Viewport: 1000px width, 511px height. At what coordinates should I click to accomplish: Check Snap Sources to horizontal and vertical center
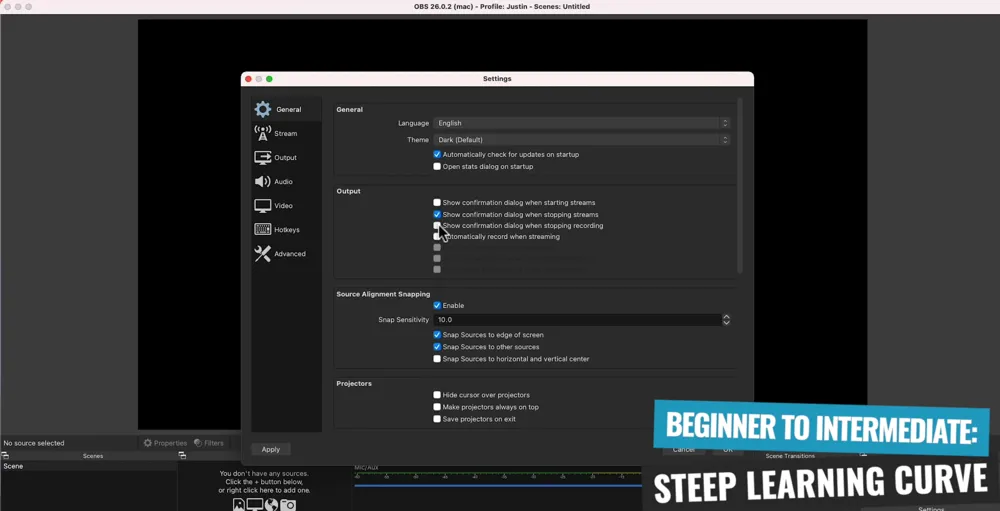pyautogui.click(x=437, y=359)
